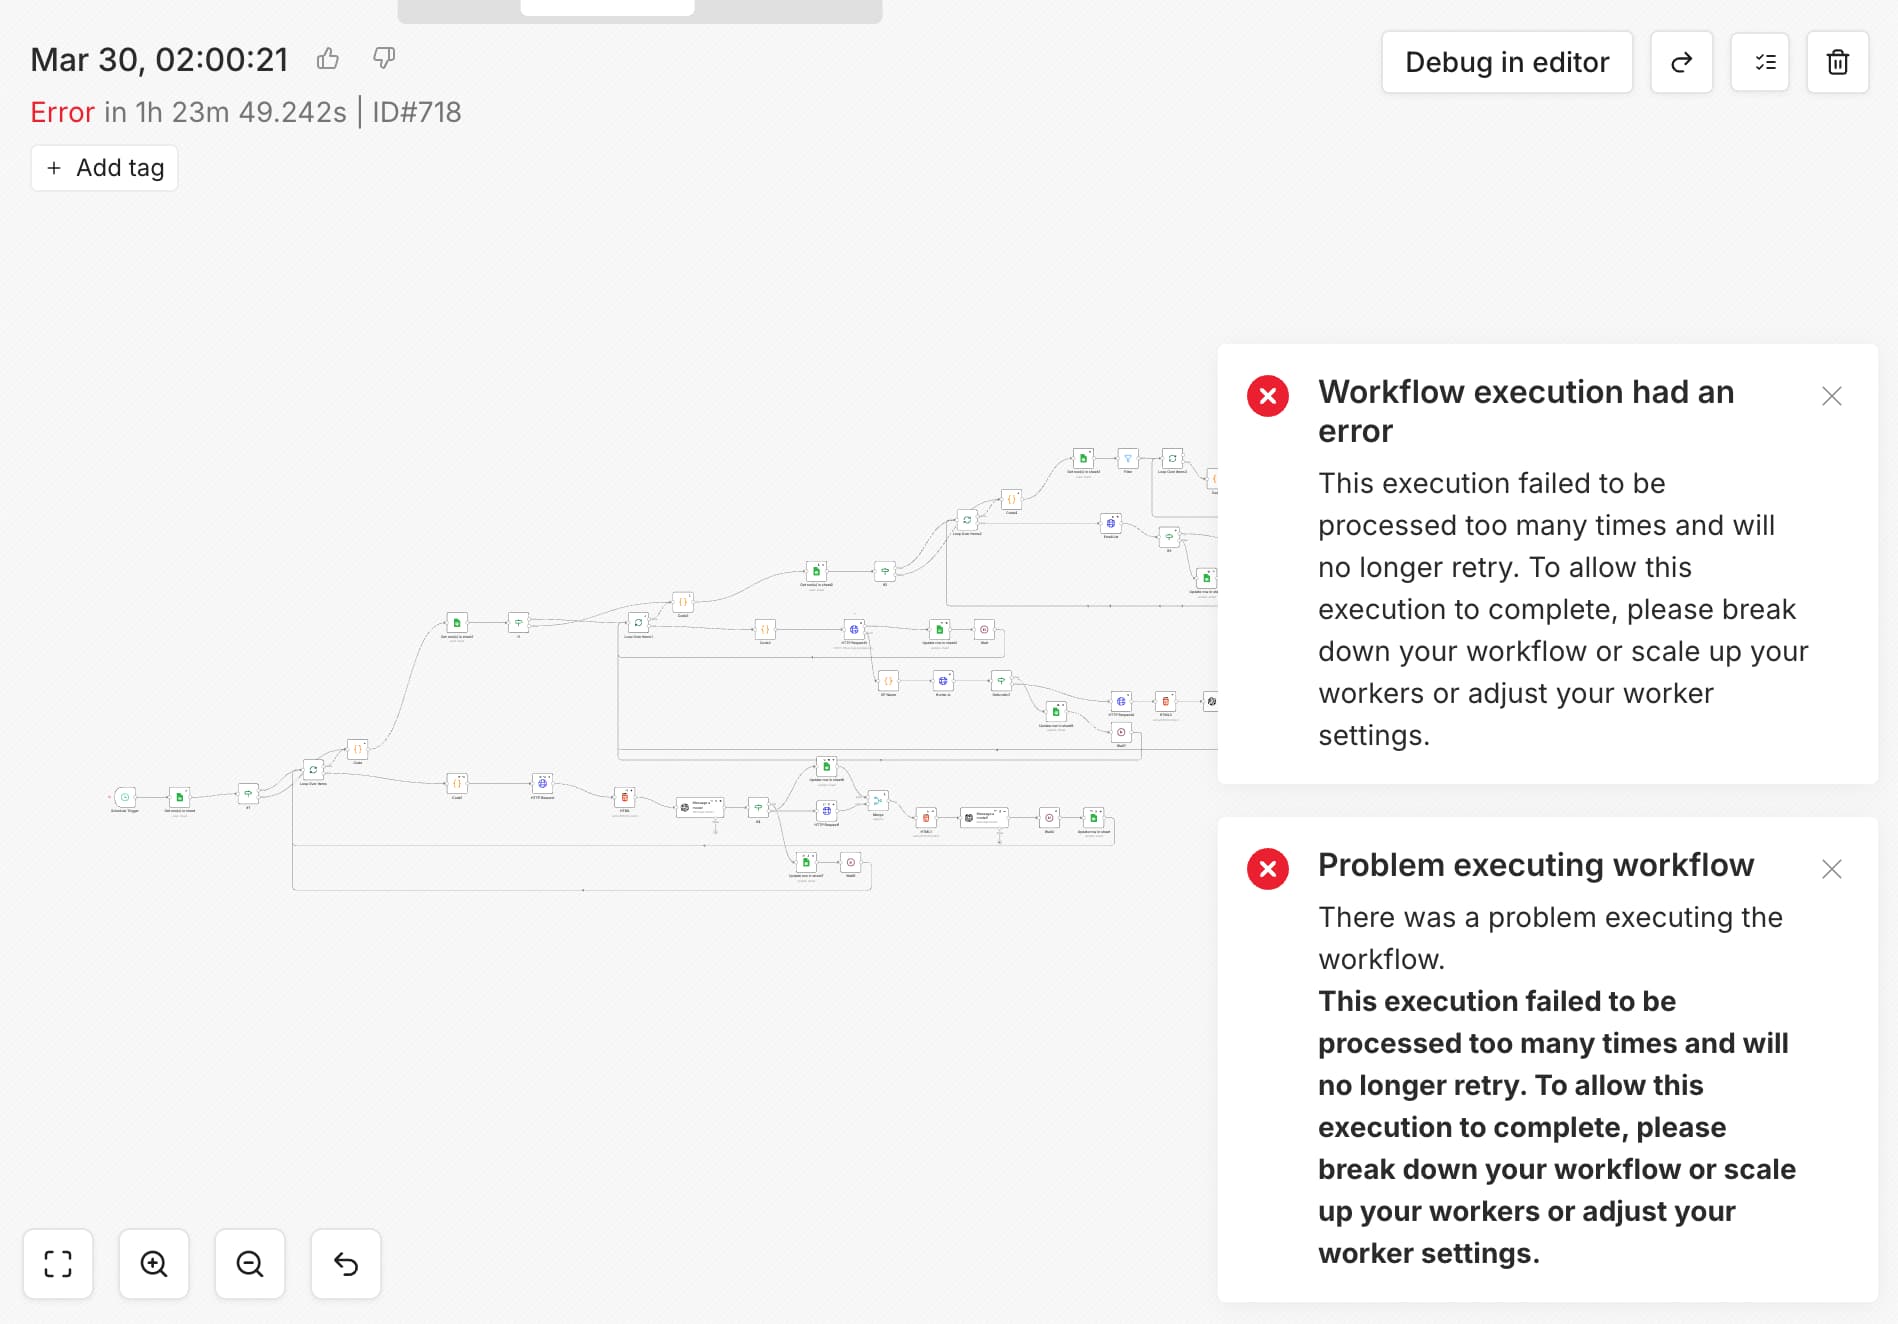
Task: Zoom in on the workflow canvas
Action: click(x=154, y=1264)
